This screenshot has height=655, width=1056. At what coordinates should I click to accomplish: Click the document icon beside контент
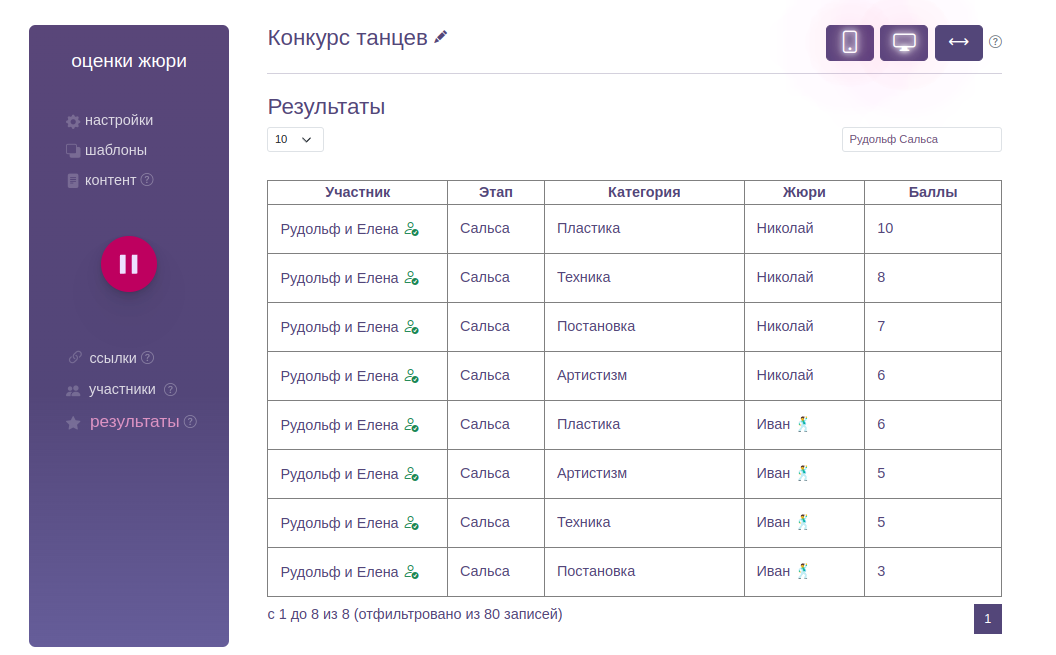pos(73,181)
